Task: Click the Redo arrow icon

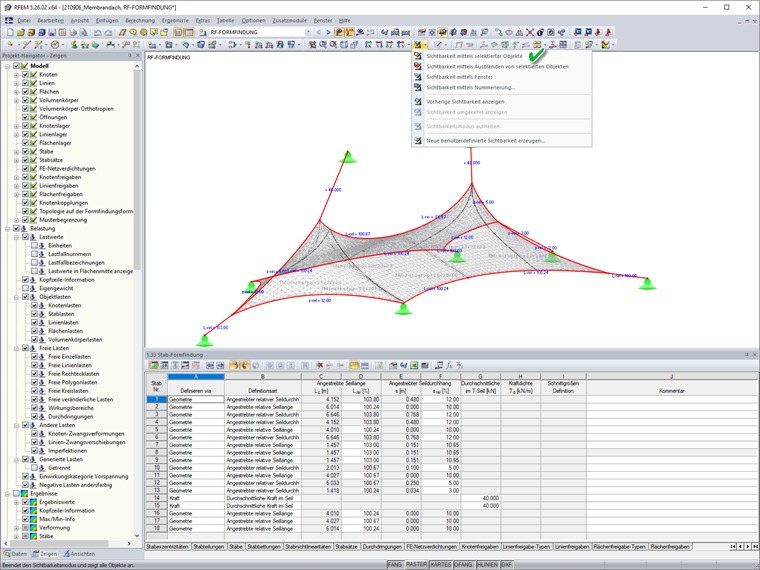Action: (x=109, y=32)
